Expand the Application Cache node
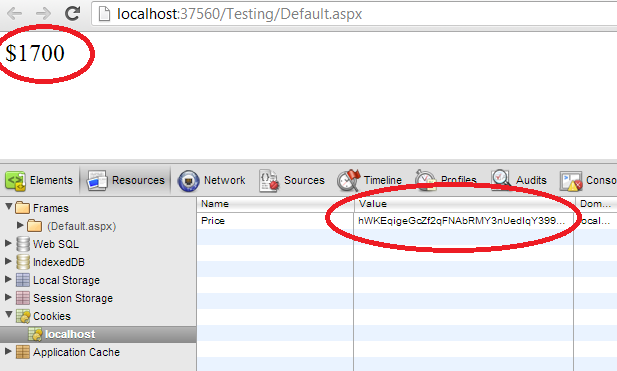The image size is (617, 371). pyautogui.click(x=8, y=351)
